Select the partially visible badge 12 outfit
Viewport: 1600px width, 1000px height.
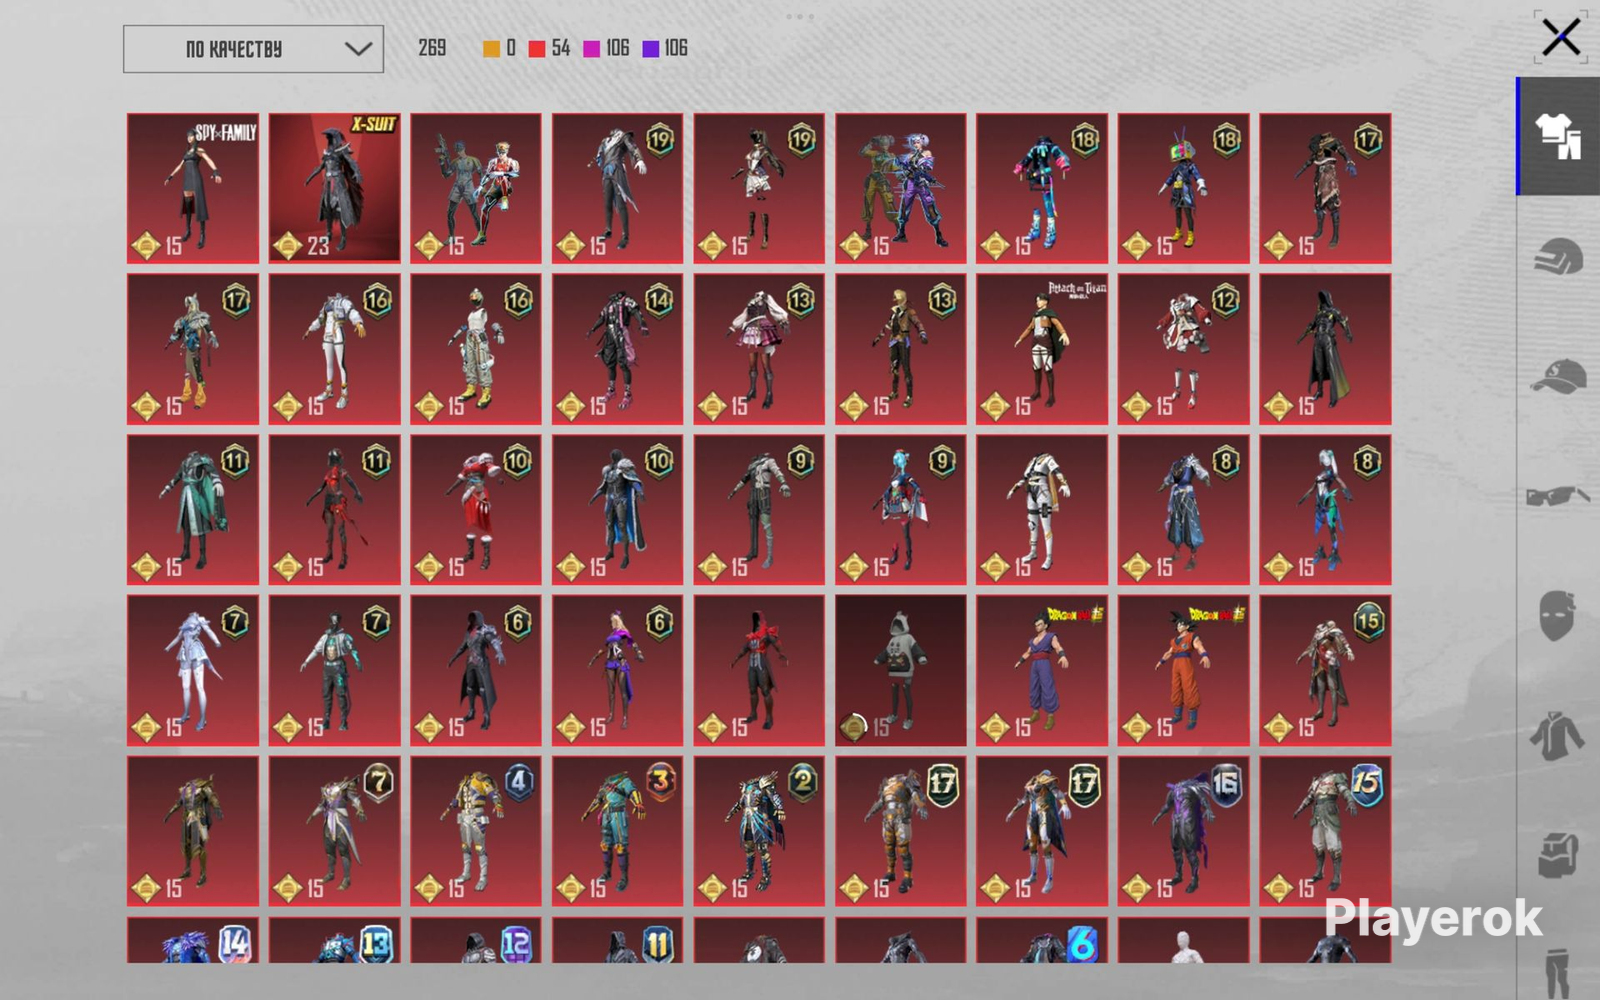point(476,940)
